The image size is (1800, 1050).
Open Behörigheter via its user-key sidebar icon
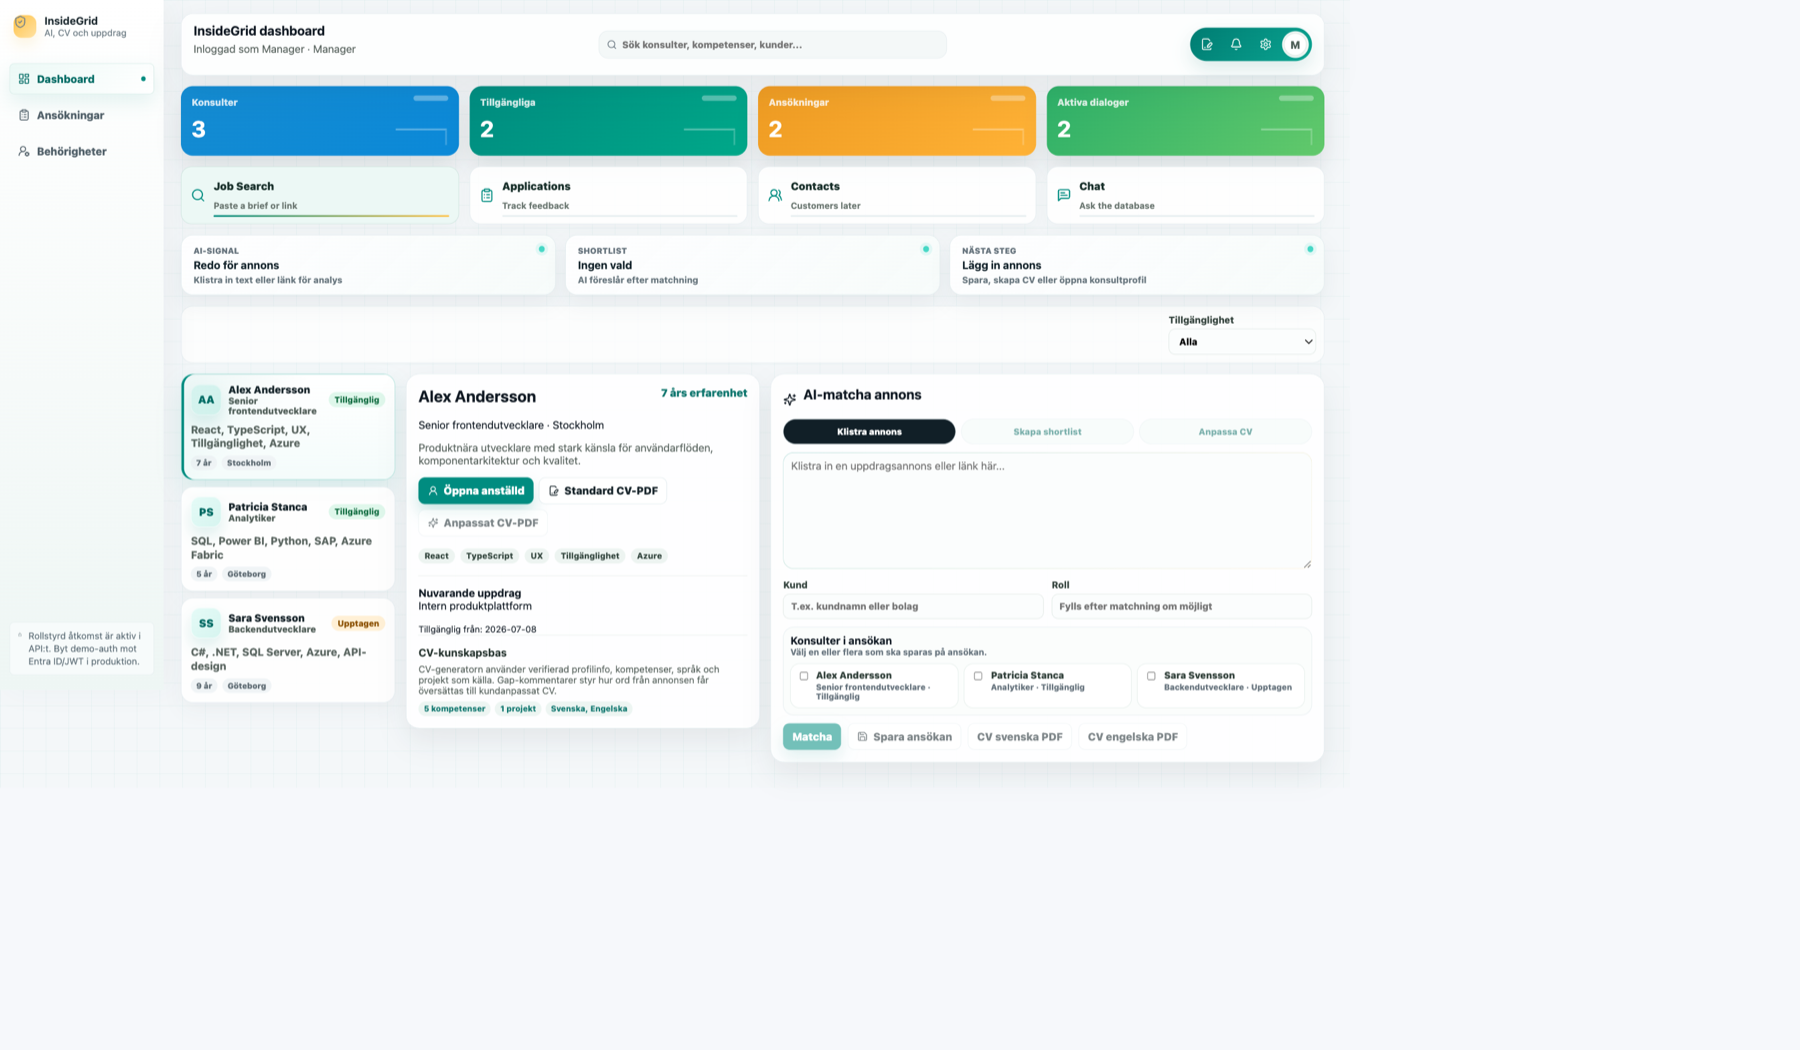click(x=24, y=151)
